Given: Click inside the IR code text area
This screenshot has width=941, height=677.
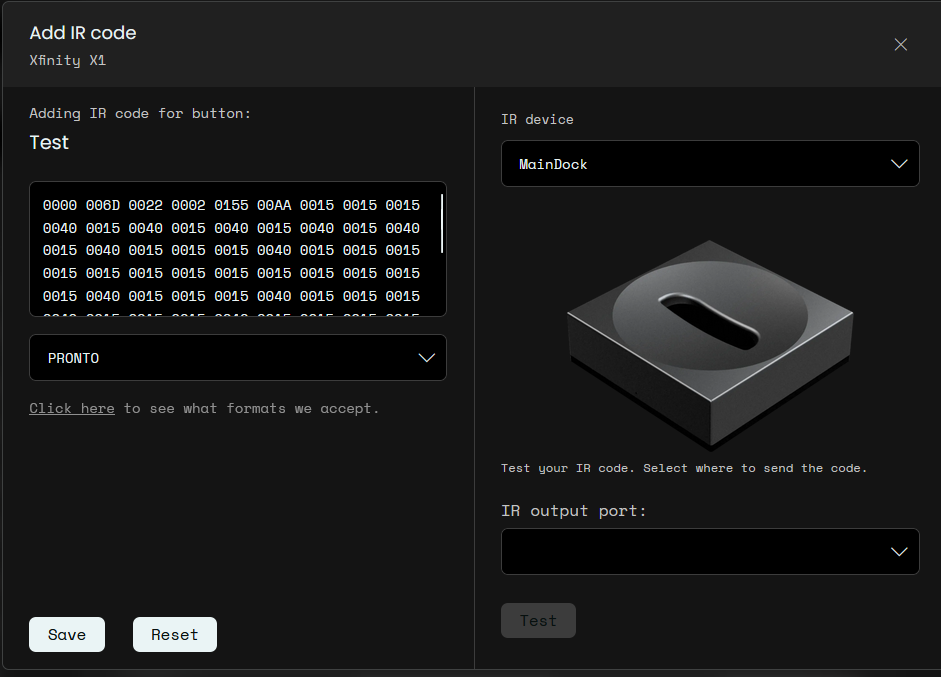Looking at the screenshot, I should click(x=238, y=248).
